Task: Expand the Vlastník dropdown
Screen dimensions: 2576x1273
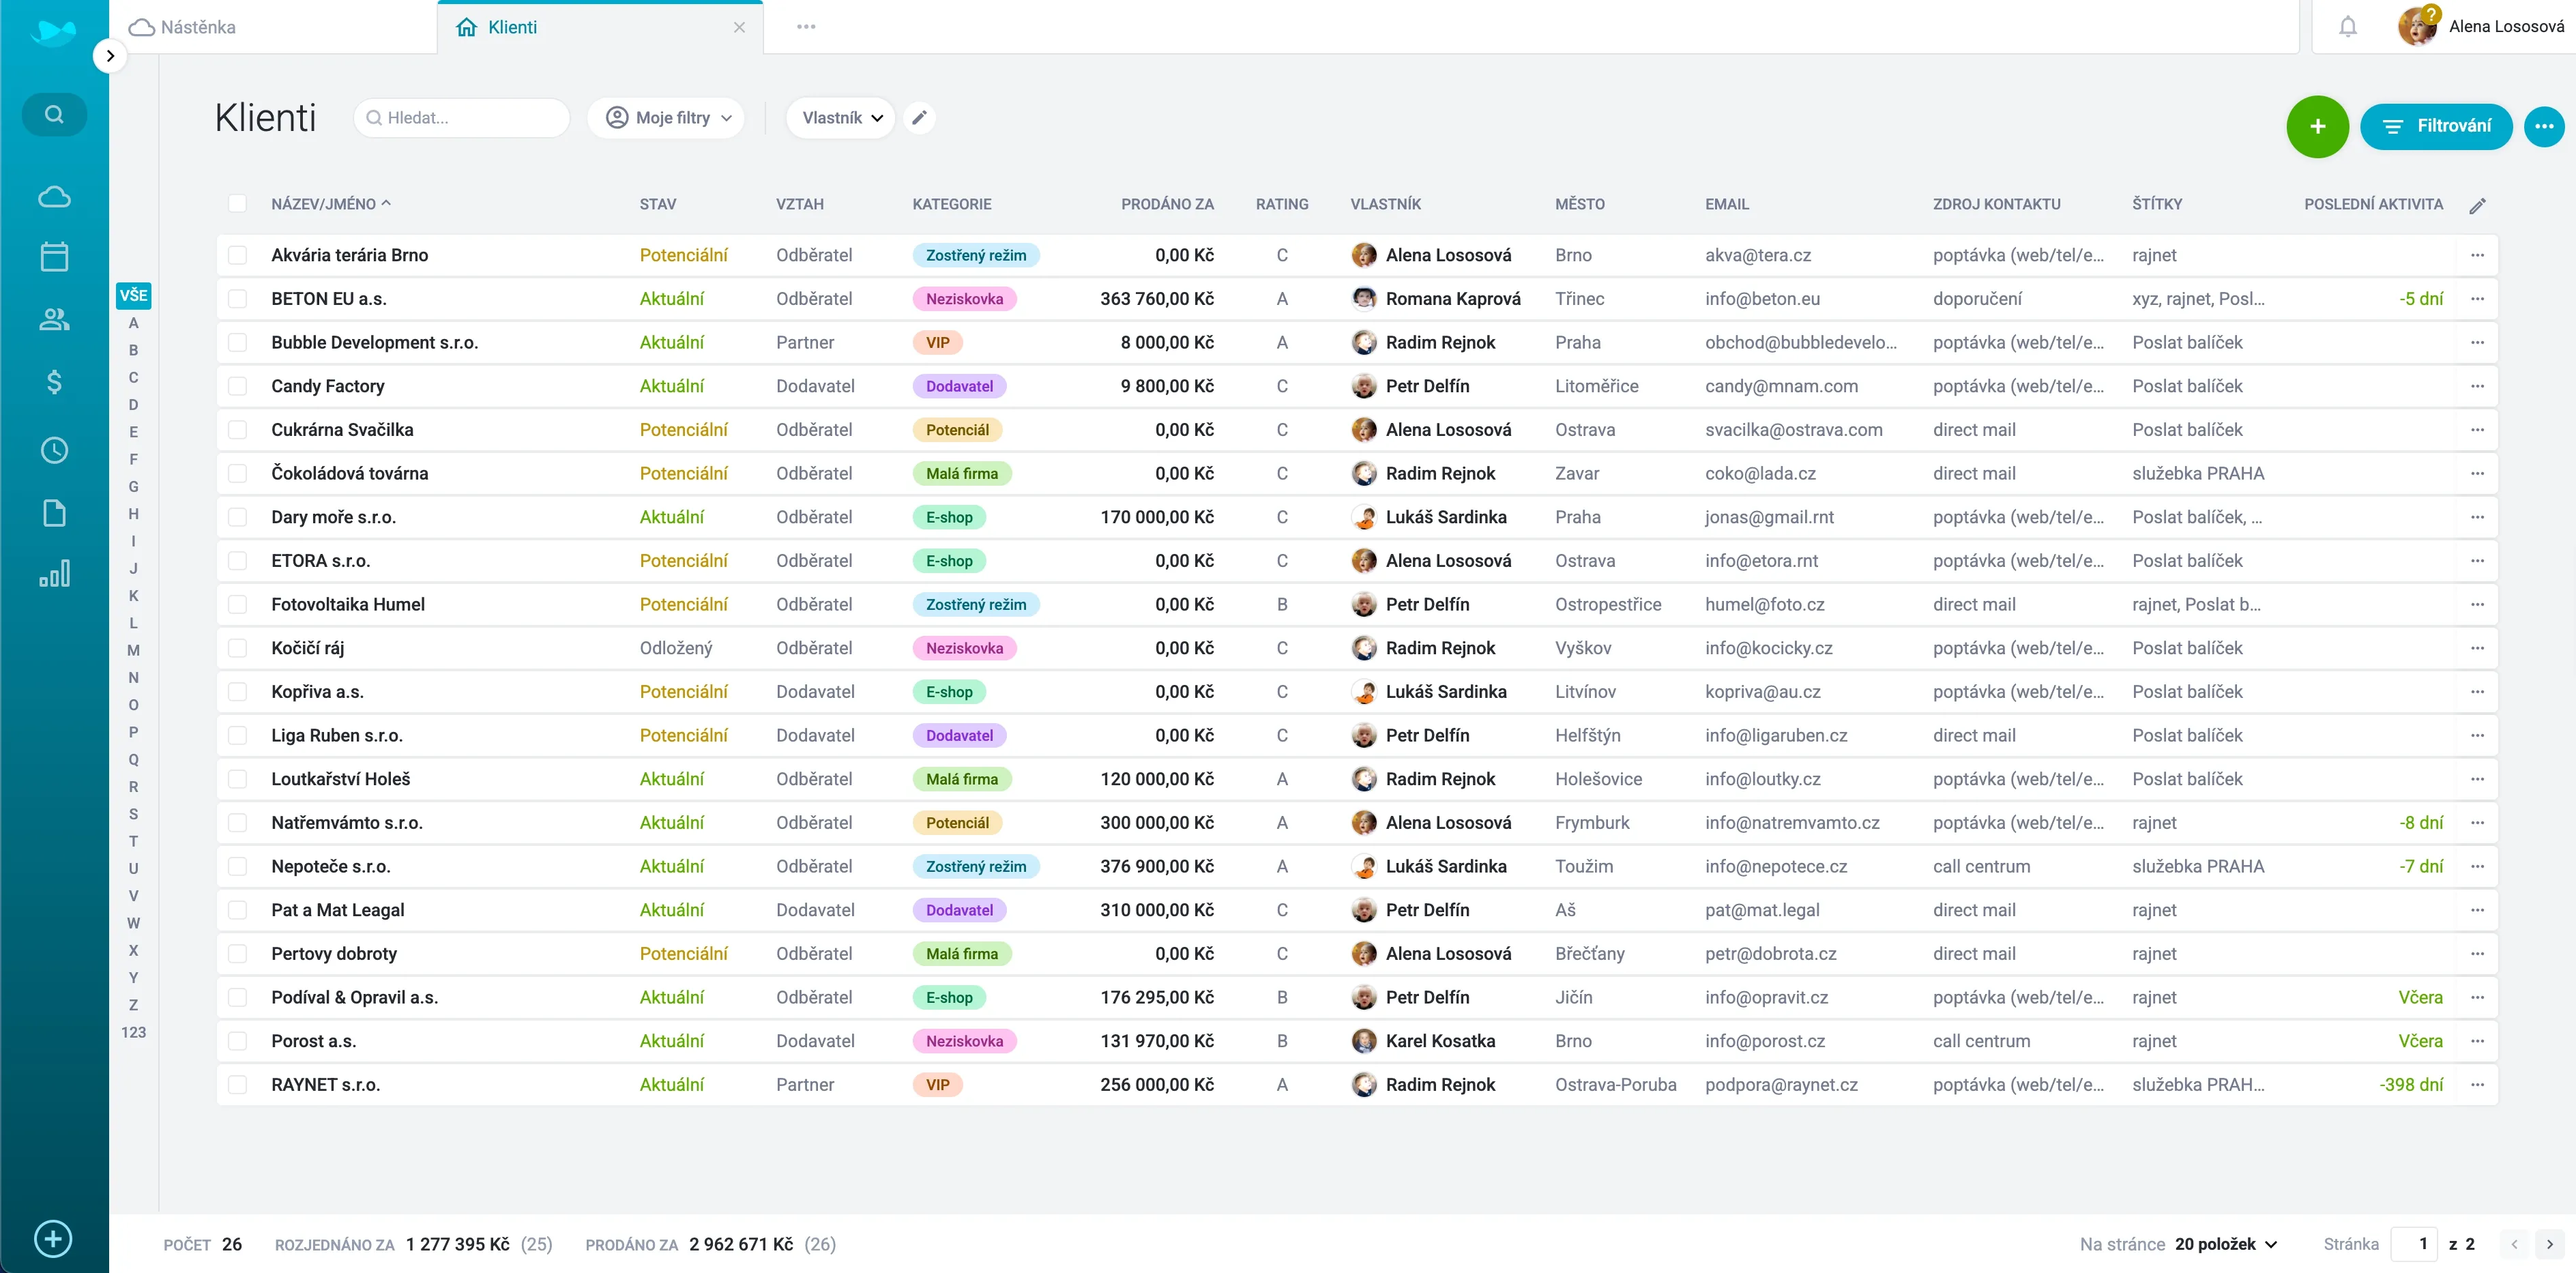Action: pyautogui.click(x=841, y=118)
